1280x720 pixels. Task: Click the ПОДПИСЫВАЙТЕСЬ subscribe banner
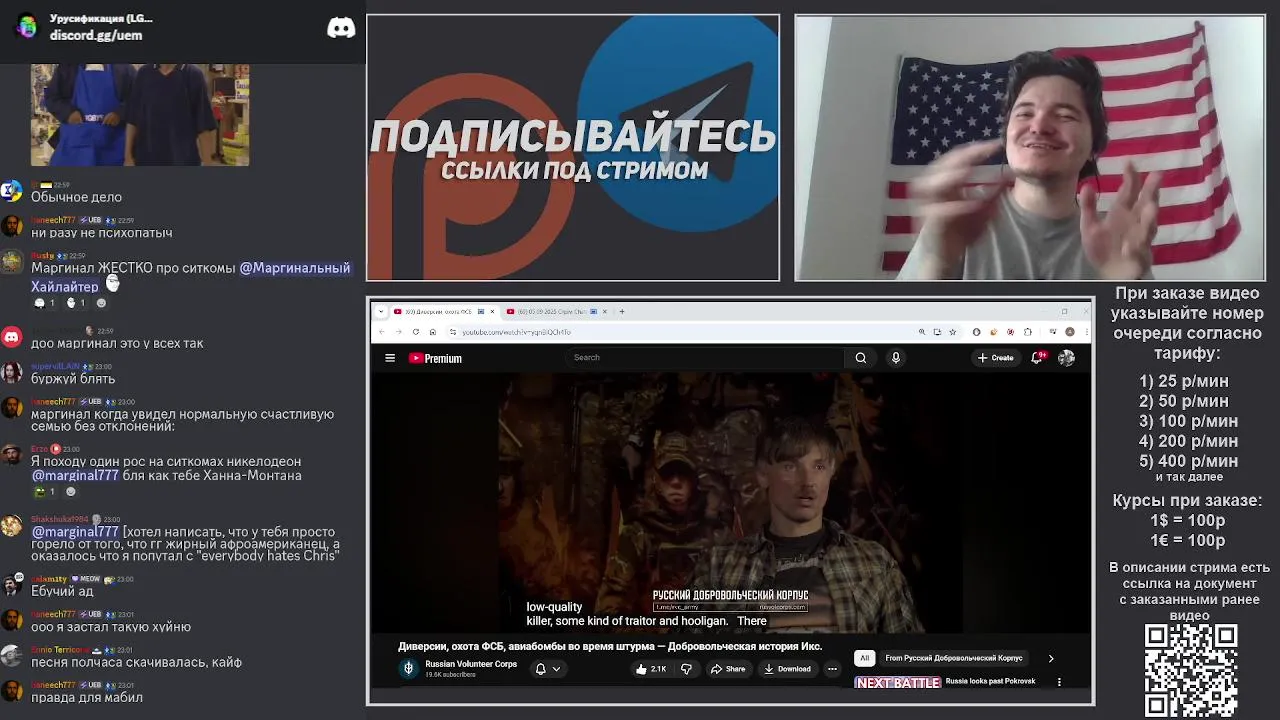point(573,148)
